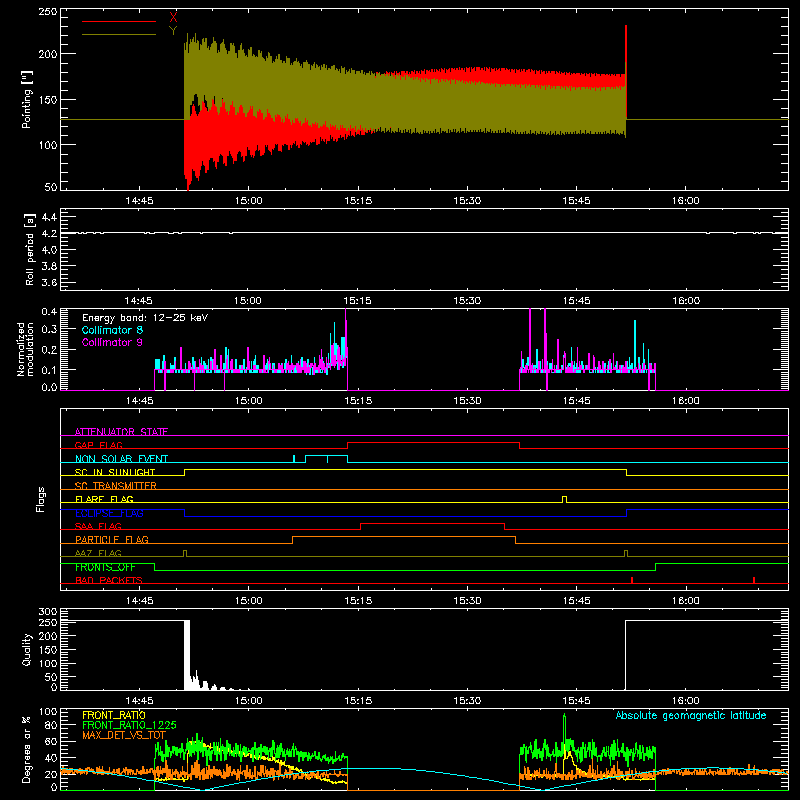
Task: Click the 4.2 value on Roll period axis
Action: point(49,233)
